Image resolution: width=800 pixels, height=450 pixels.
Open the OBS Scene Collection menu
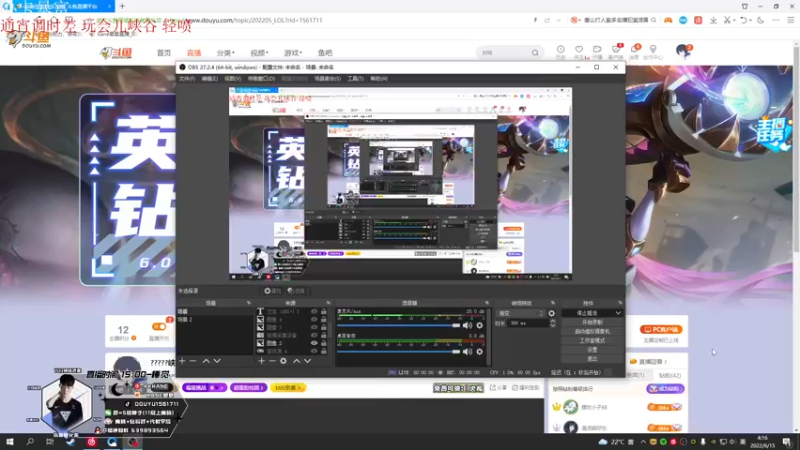point(328,79)
